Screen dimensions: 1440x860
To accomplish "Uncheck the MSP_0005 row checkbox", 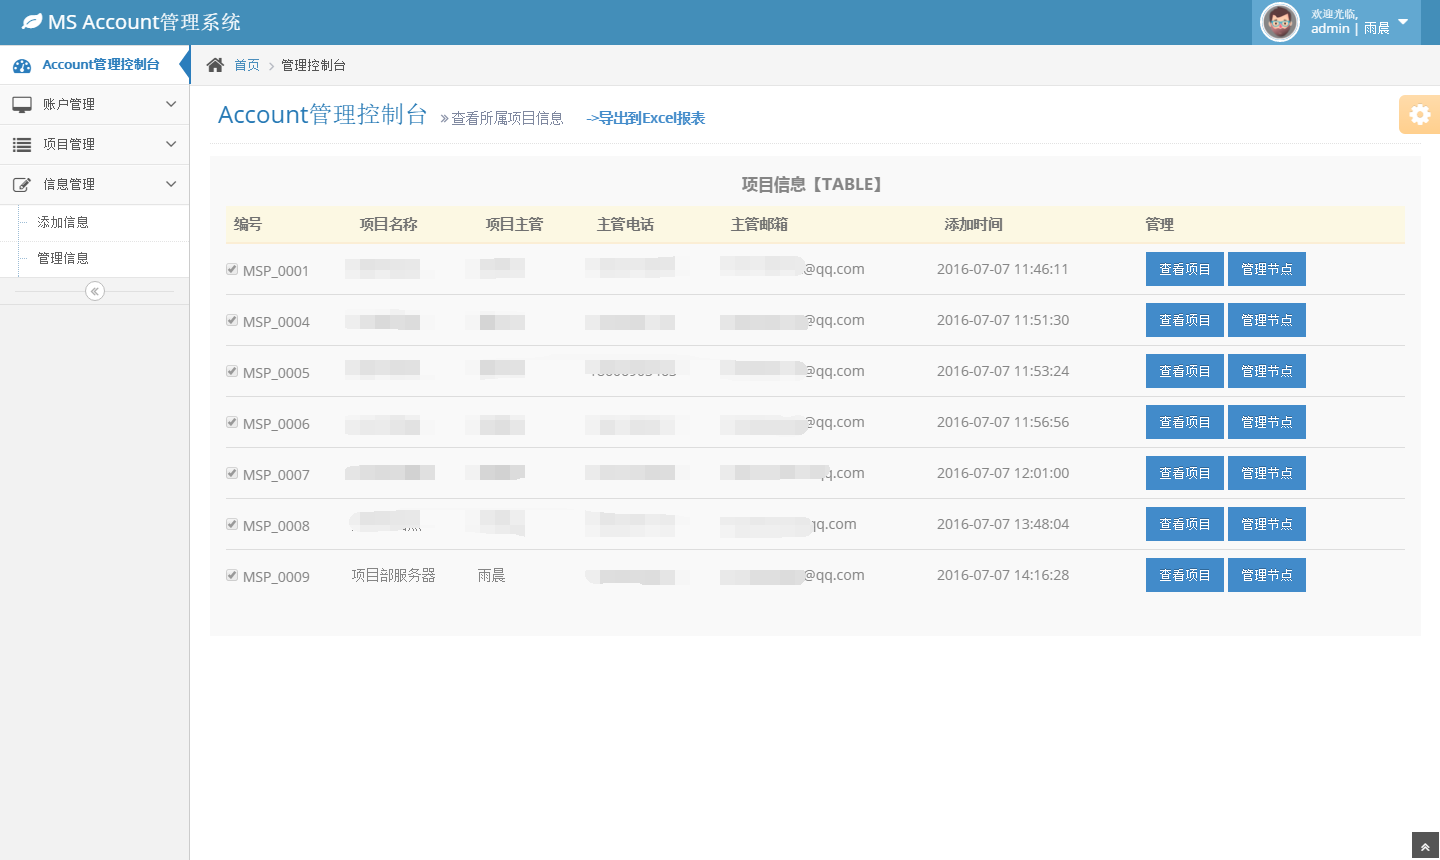I will [x=232, y=371].
